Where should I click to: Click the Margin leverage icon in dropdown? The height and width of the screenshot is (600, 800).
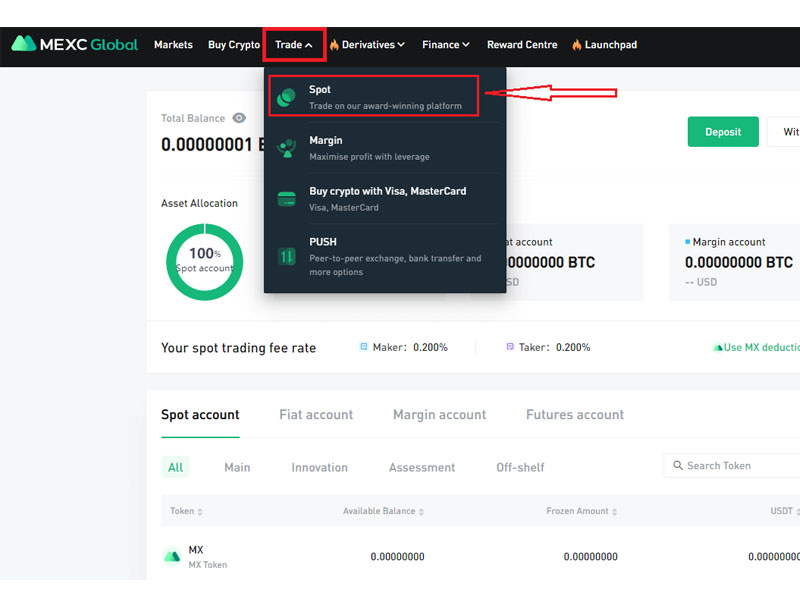(x=286, y=148)
